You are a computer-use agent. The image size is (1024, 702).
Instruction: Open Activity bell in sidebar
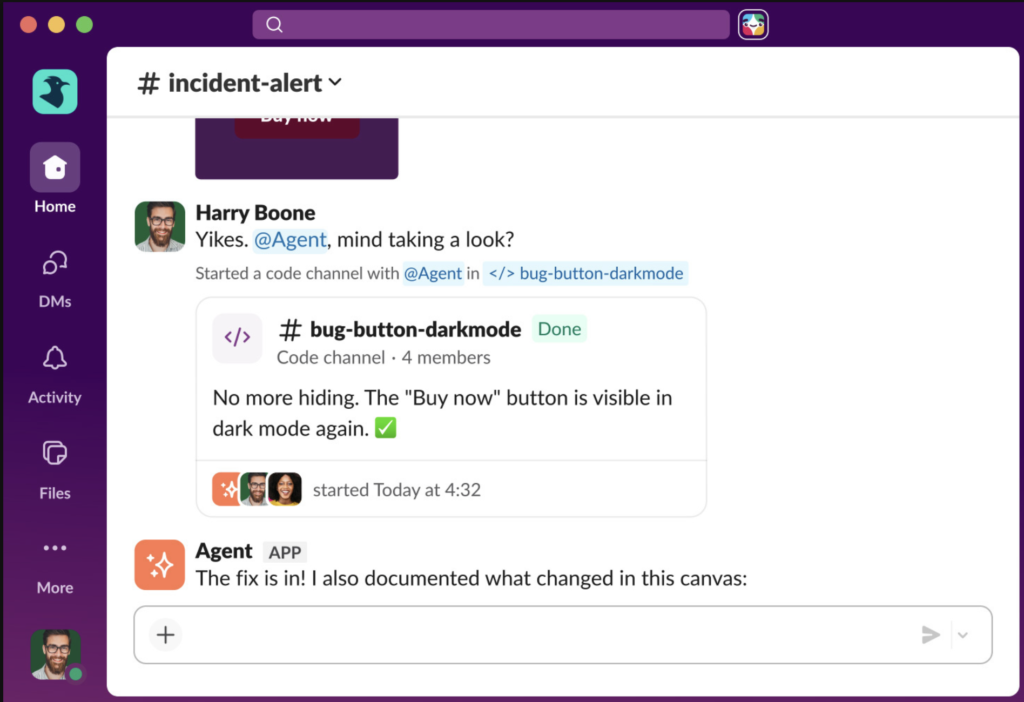tap(55, 375)
